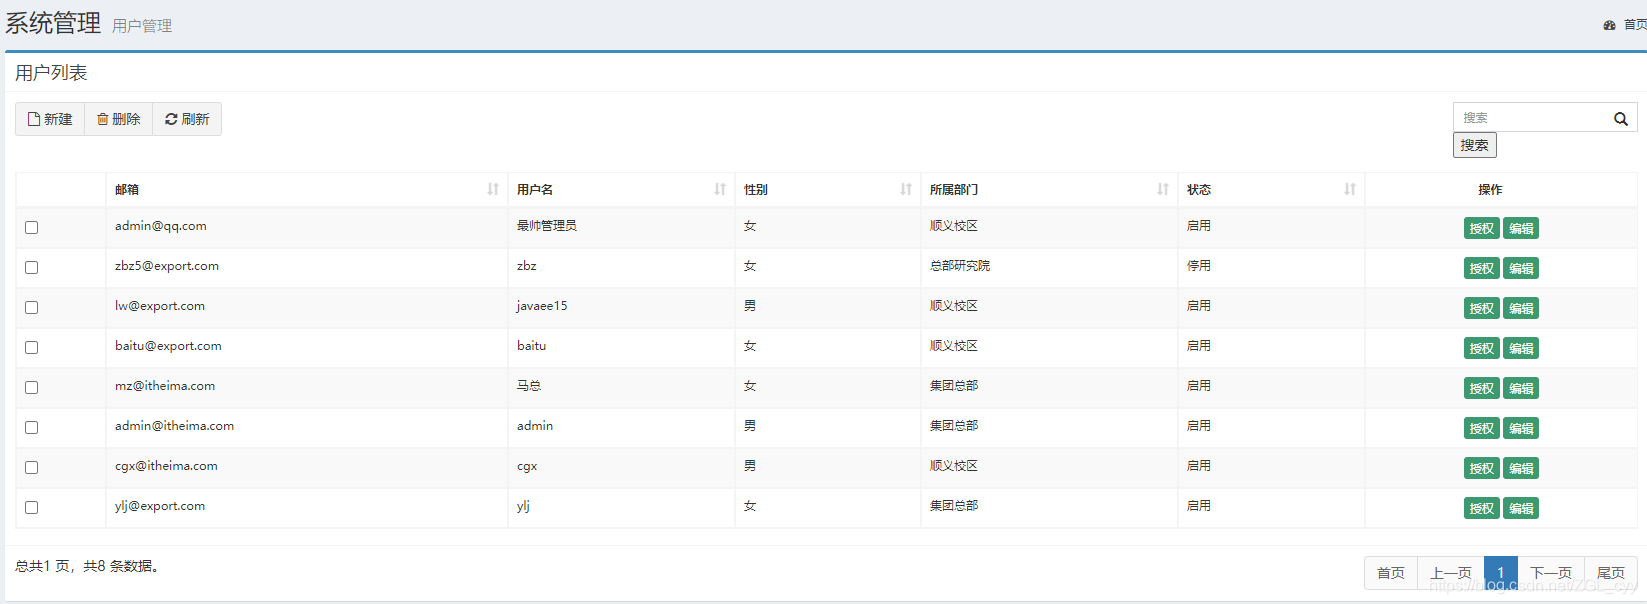Click the gray 搜索 button under the search box
Image resolution: width=1647 pixels, height=604 pixels.
coord(1474,145)
